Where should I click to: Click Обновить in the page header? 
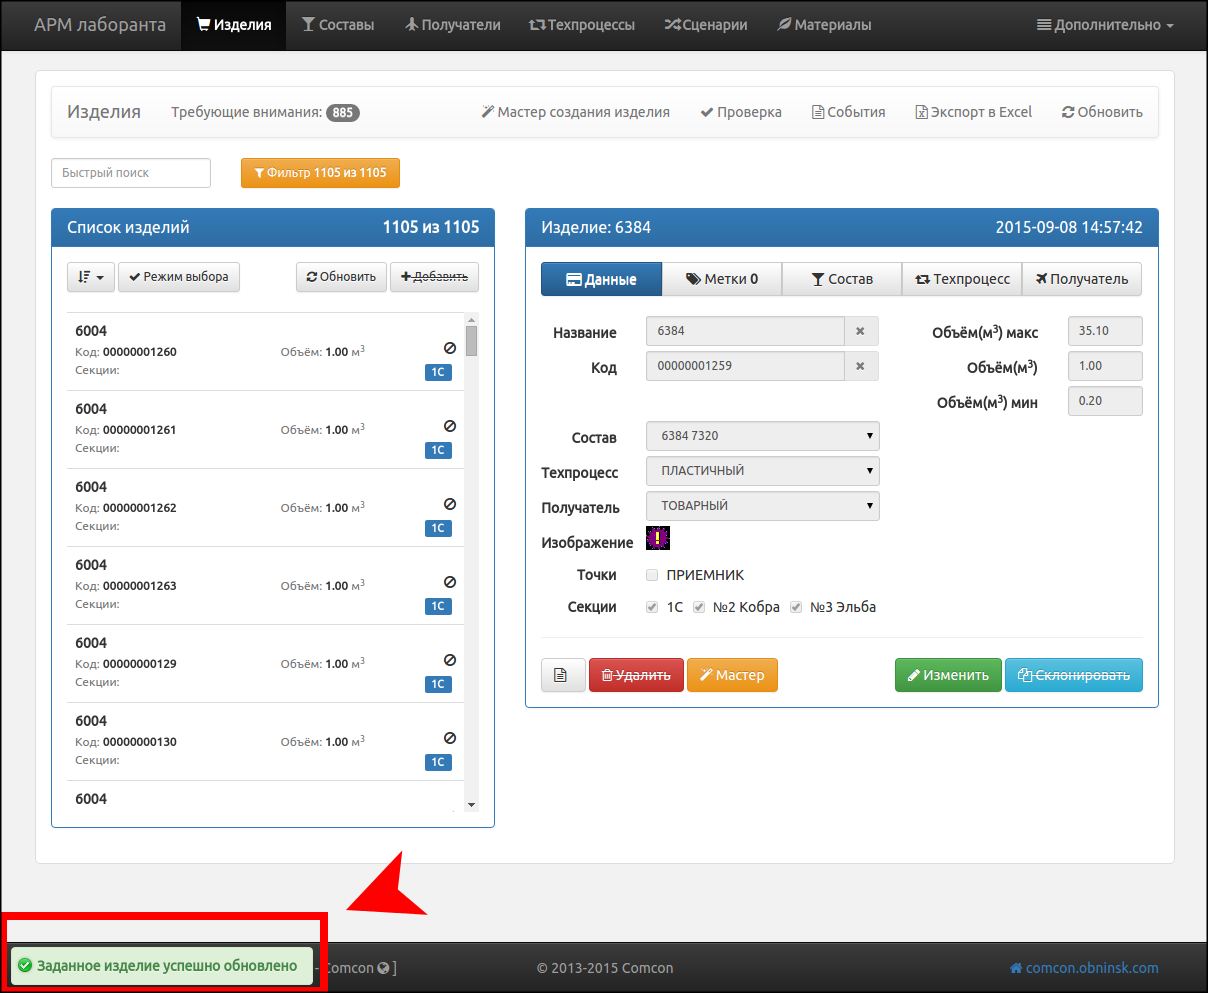pos(1102,112)
